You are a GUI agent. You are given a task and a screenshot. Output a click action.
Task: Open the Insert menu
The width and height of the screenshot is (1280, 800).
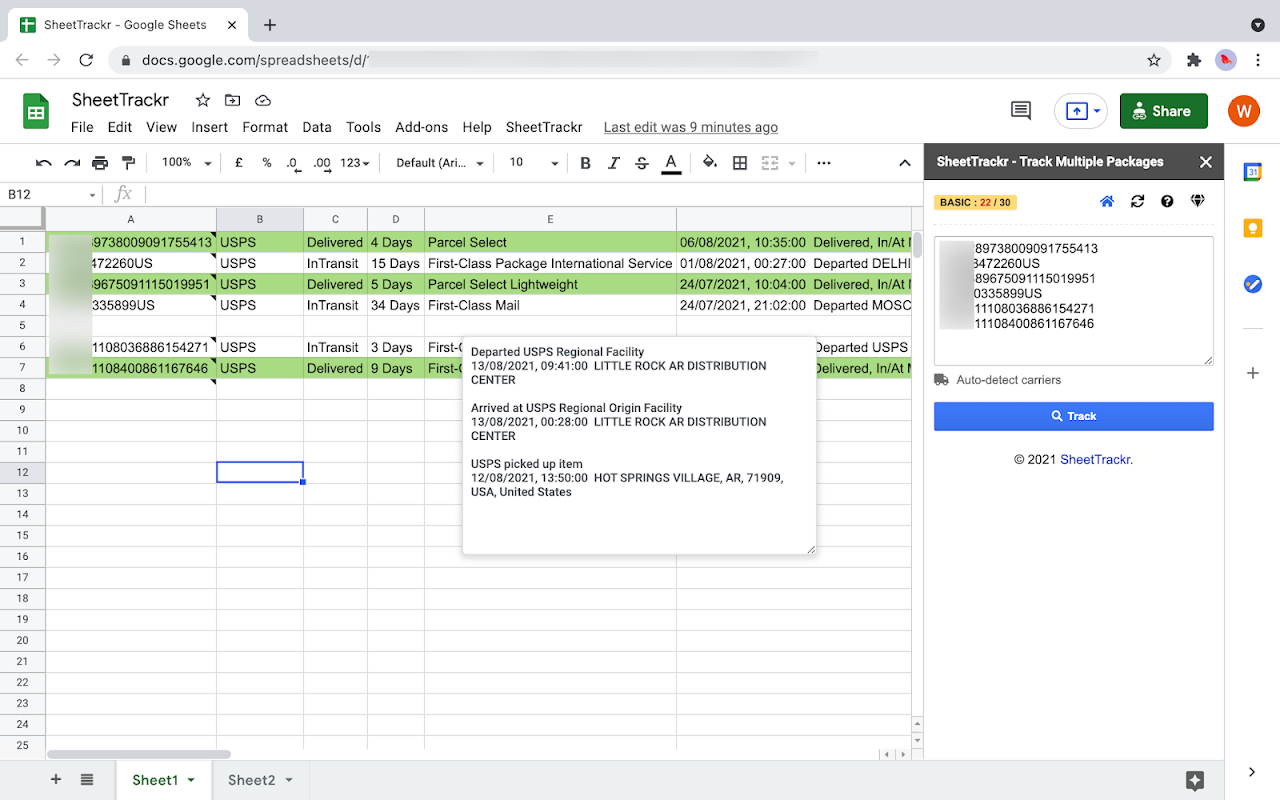tap(210, 127)
